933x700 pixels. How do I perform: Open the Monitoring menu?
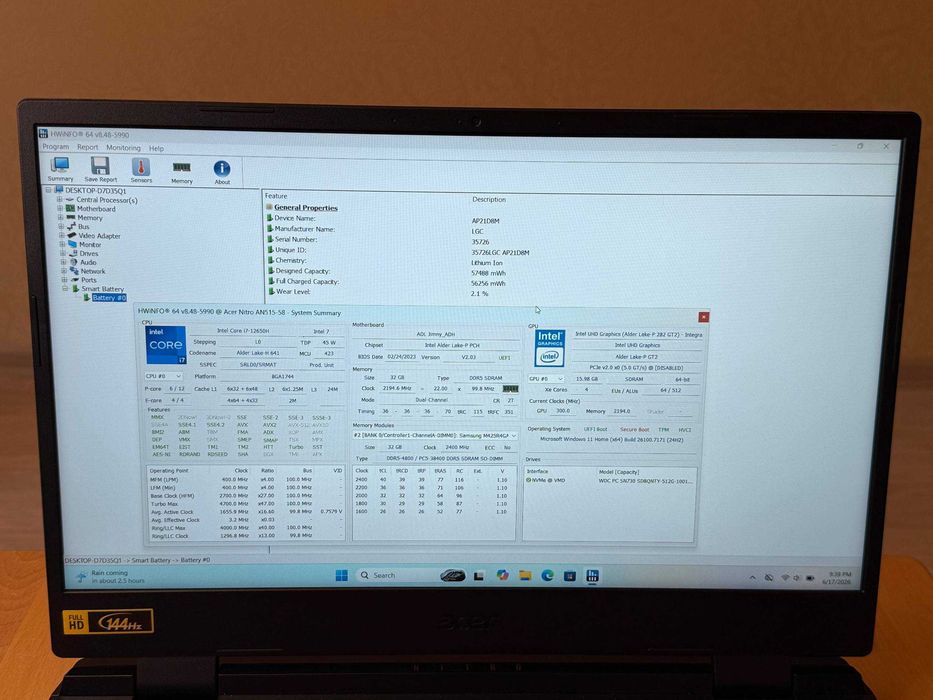[x=123, y=148]
